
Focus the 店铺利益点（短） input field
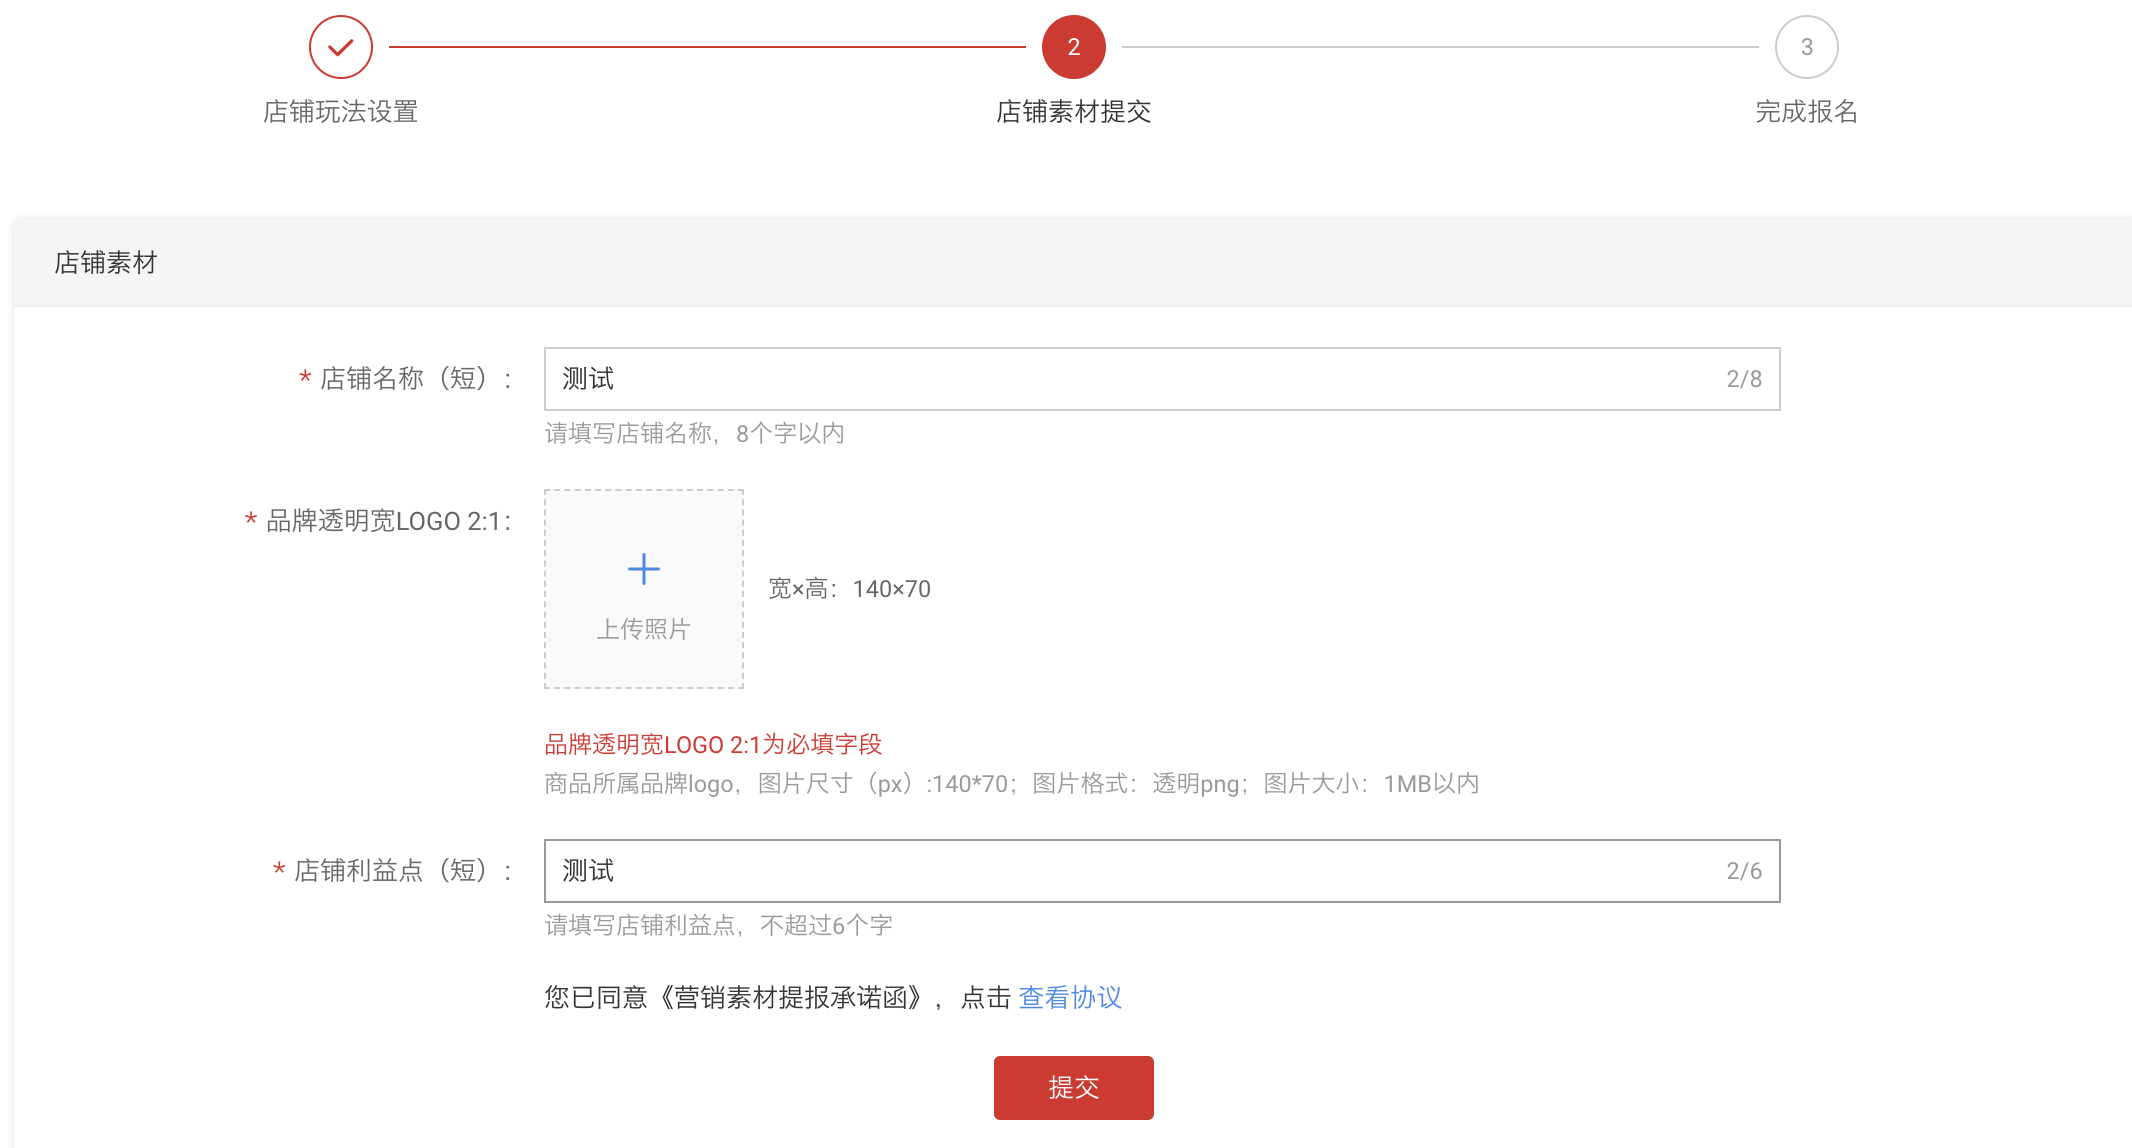(1162, 871)
